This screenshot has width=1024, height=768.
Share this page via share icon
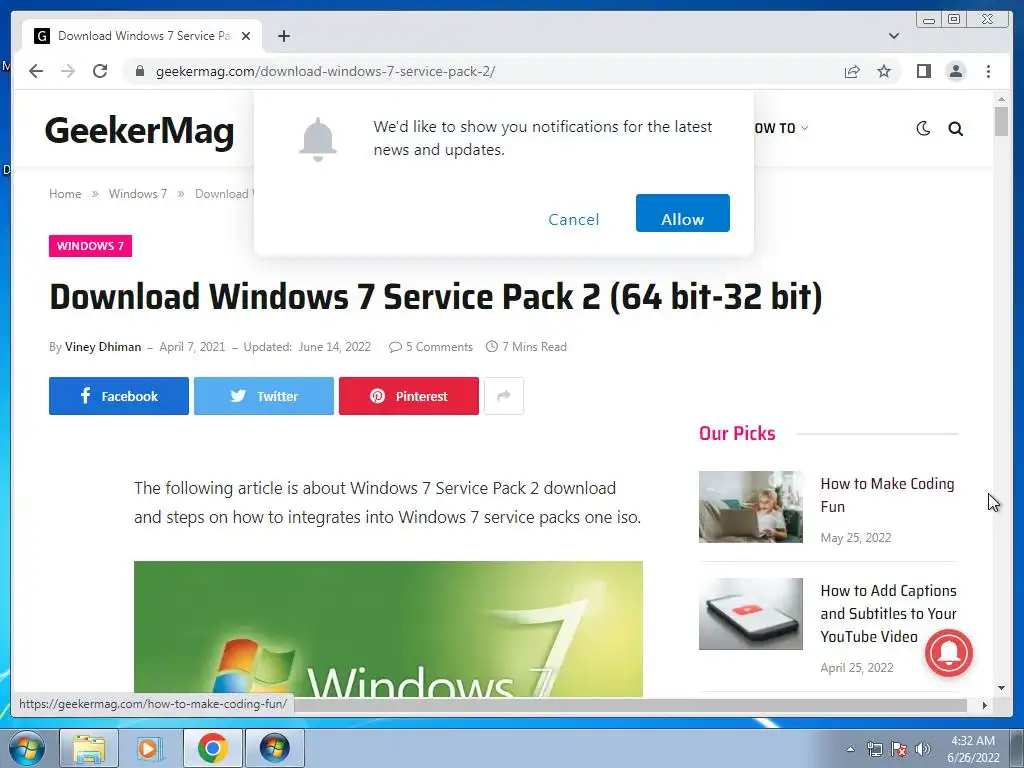click(852, 71)
